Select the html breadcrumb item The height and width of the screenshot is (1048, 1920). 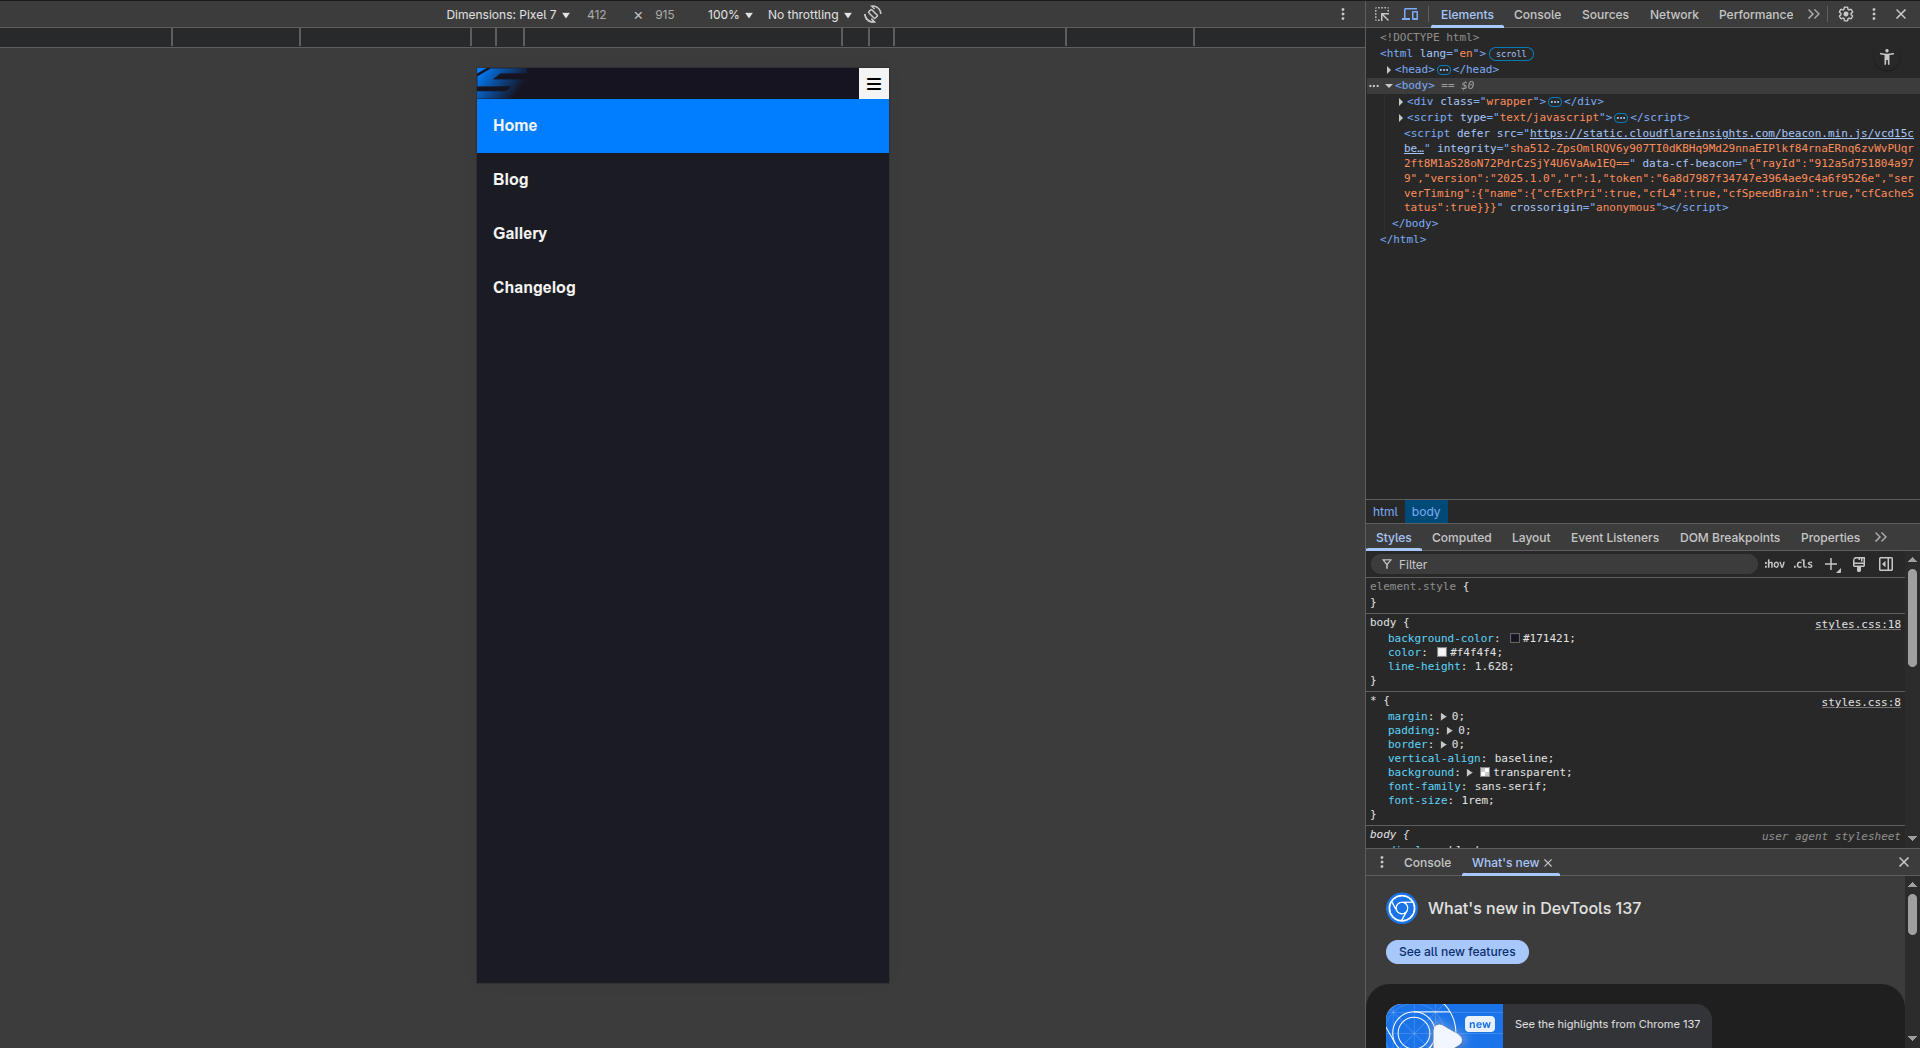click(1385, 512)
